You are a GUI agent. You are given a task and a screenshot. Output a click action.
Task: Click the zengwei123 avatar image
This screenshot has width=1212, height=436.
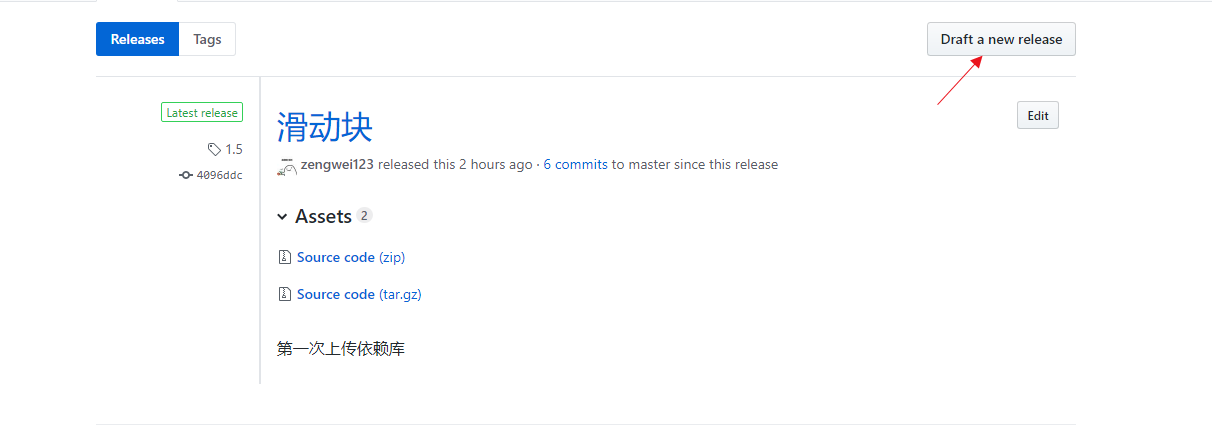point(287,165)
